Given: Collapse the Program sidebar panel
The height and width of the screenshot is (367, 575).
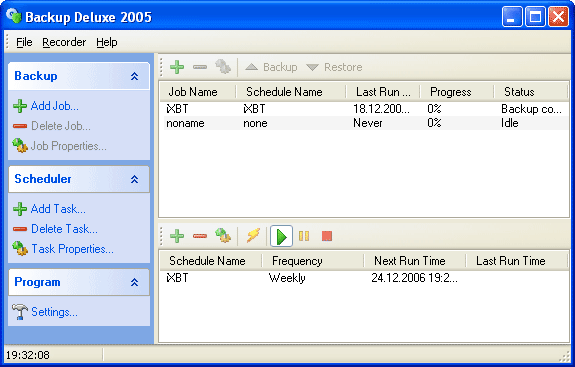Looking at the screenshot, I should 135,282.
